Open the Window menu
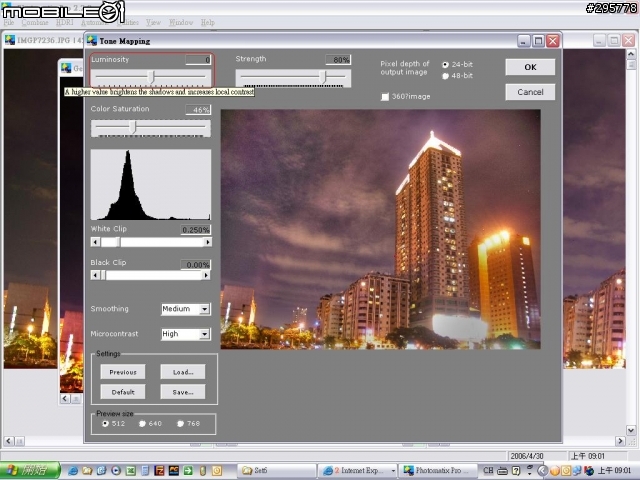The height and width of the screenshot is (480, 640). [x=181, y=22]
